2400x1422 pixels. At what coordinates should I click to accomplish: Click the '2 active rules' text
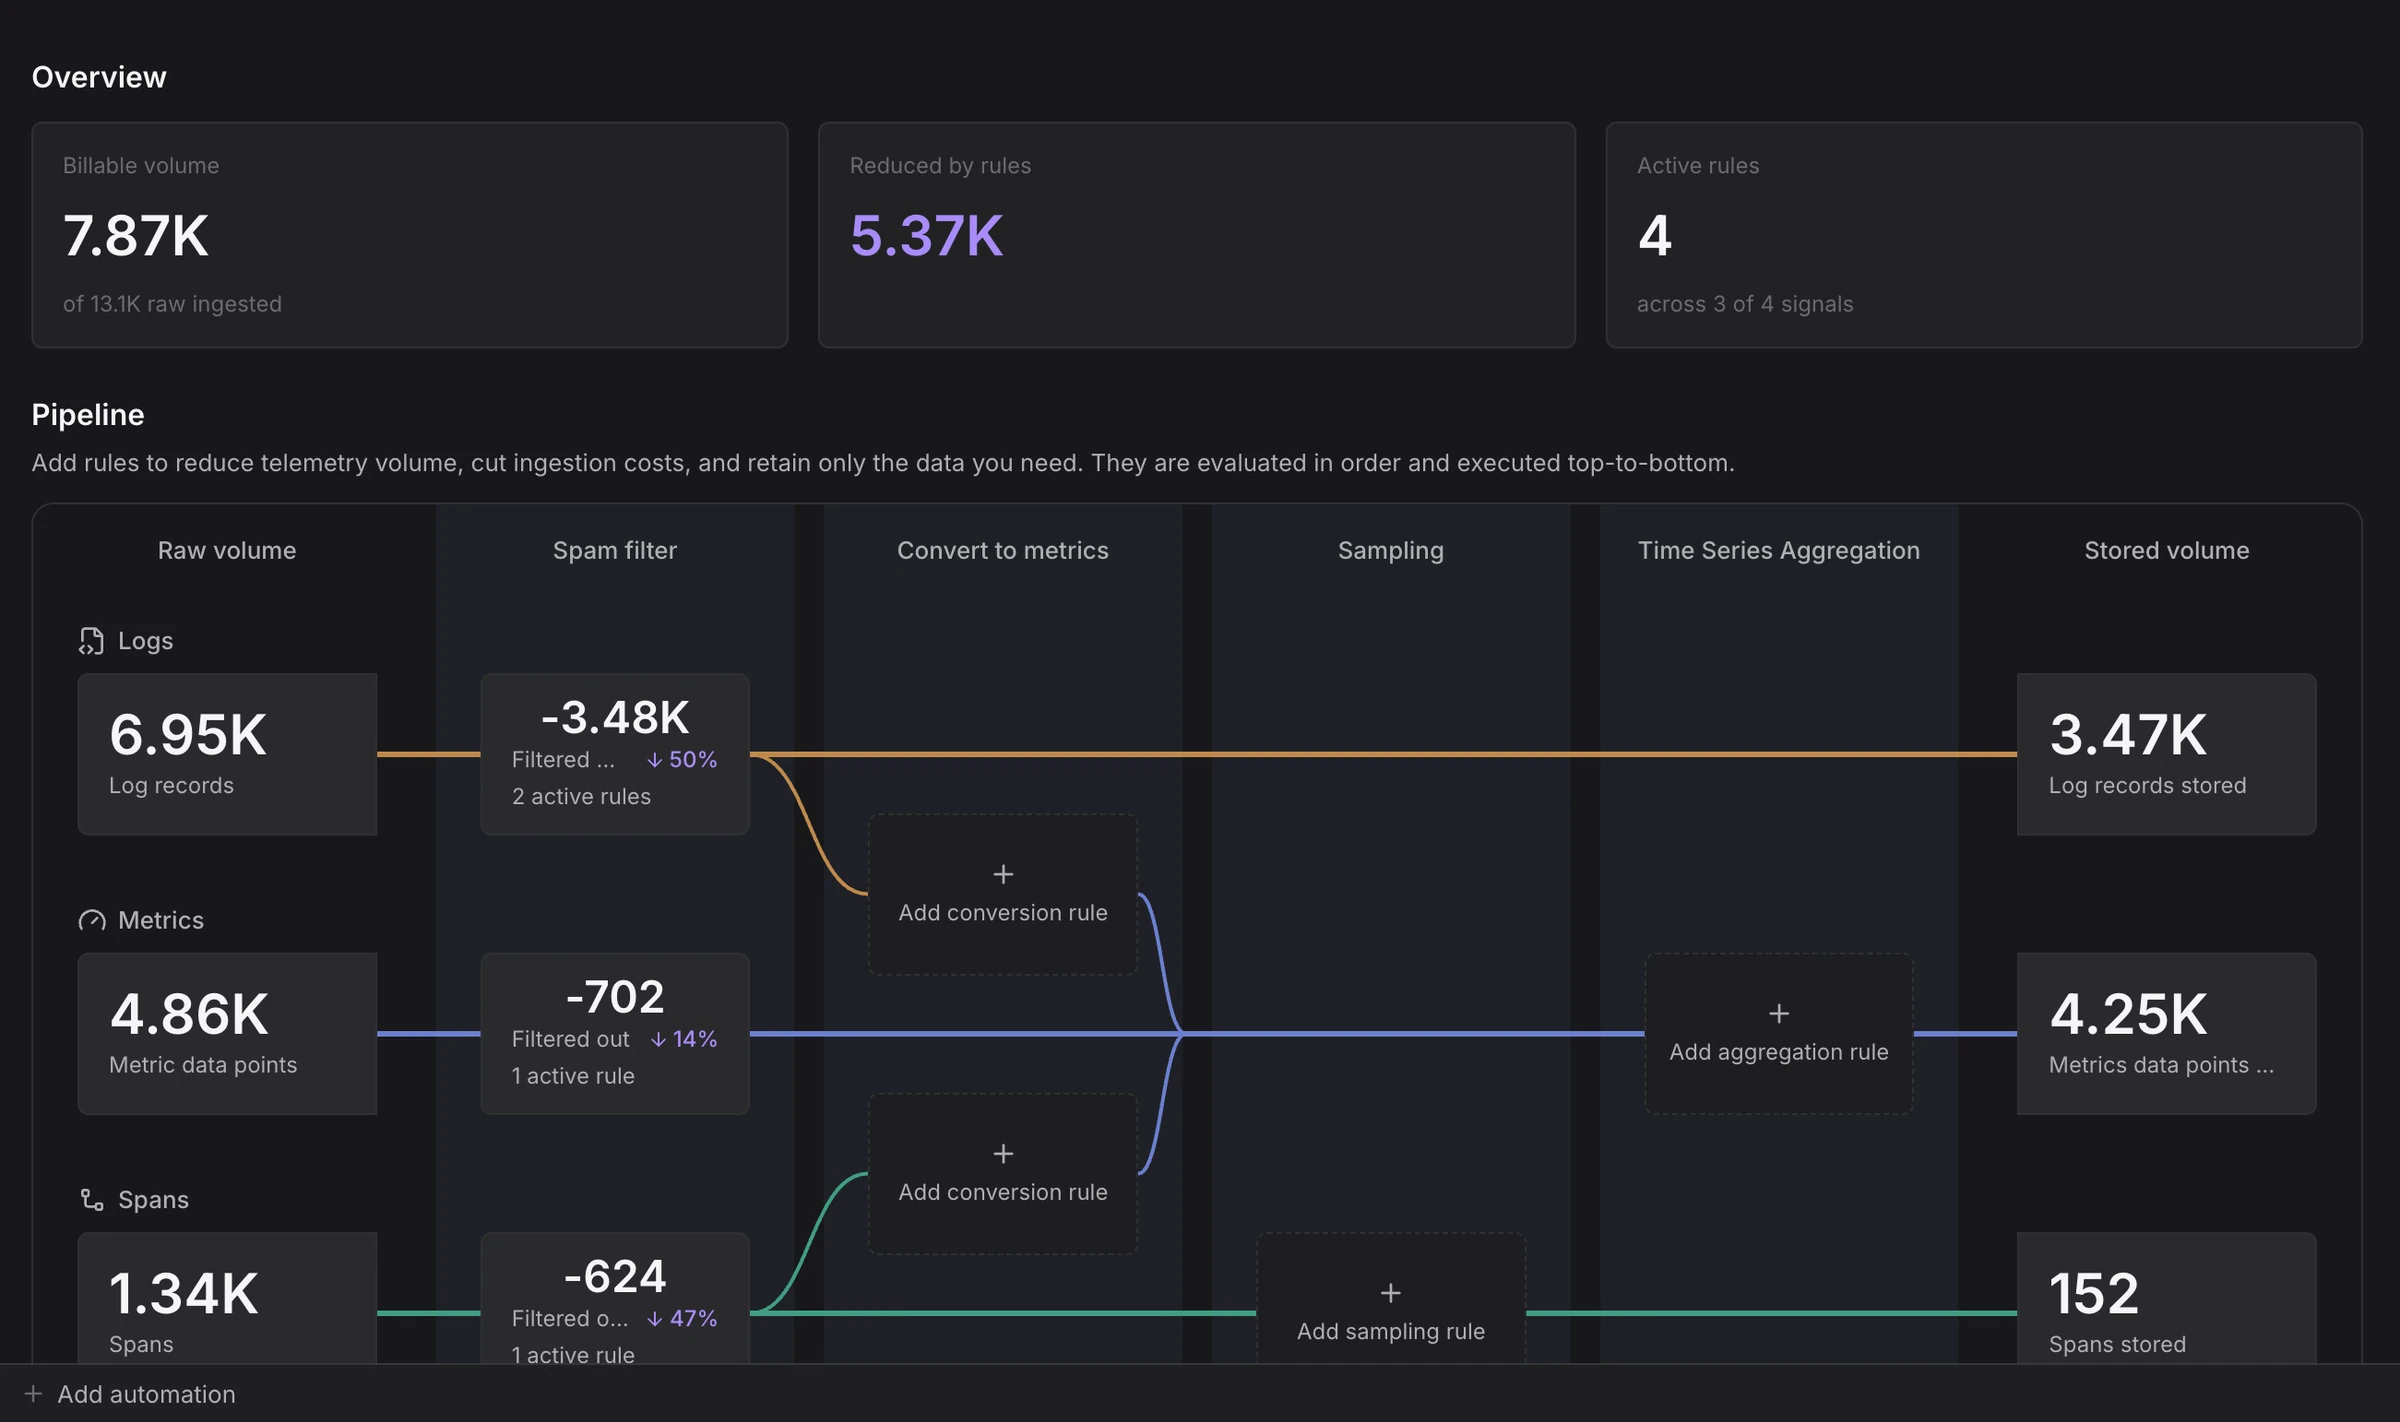(x=581, y=796)
